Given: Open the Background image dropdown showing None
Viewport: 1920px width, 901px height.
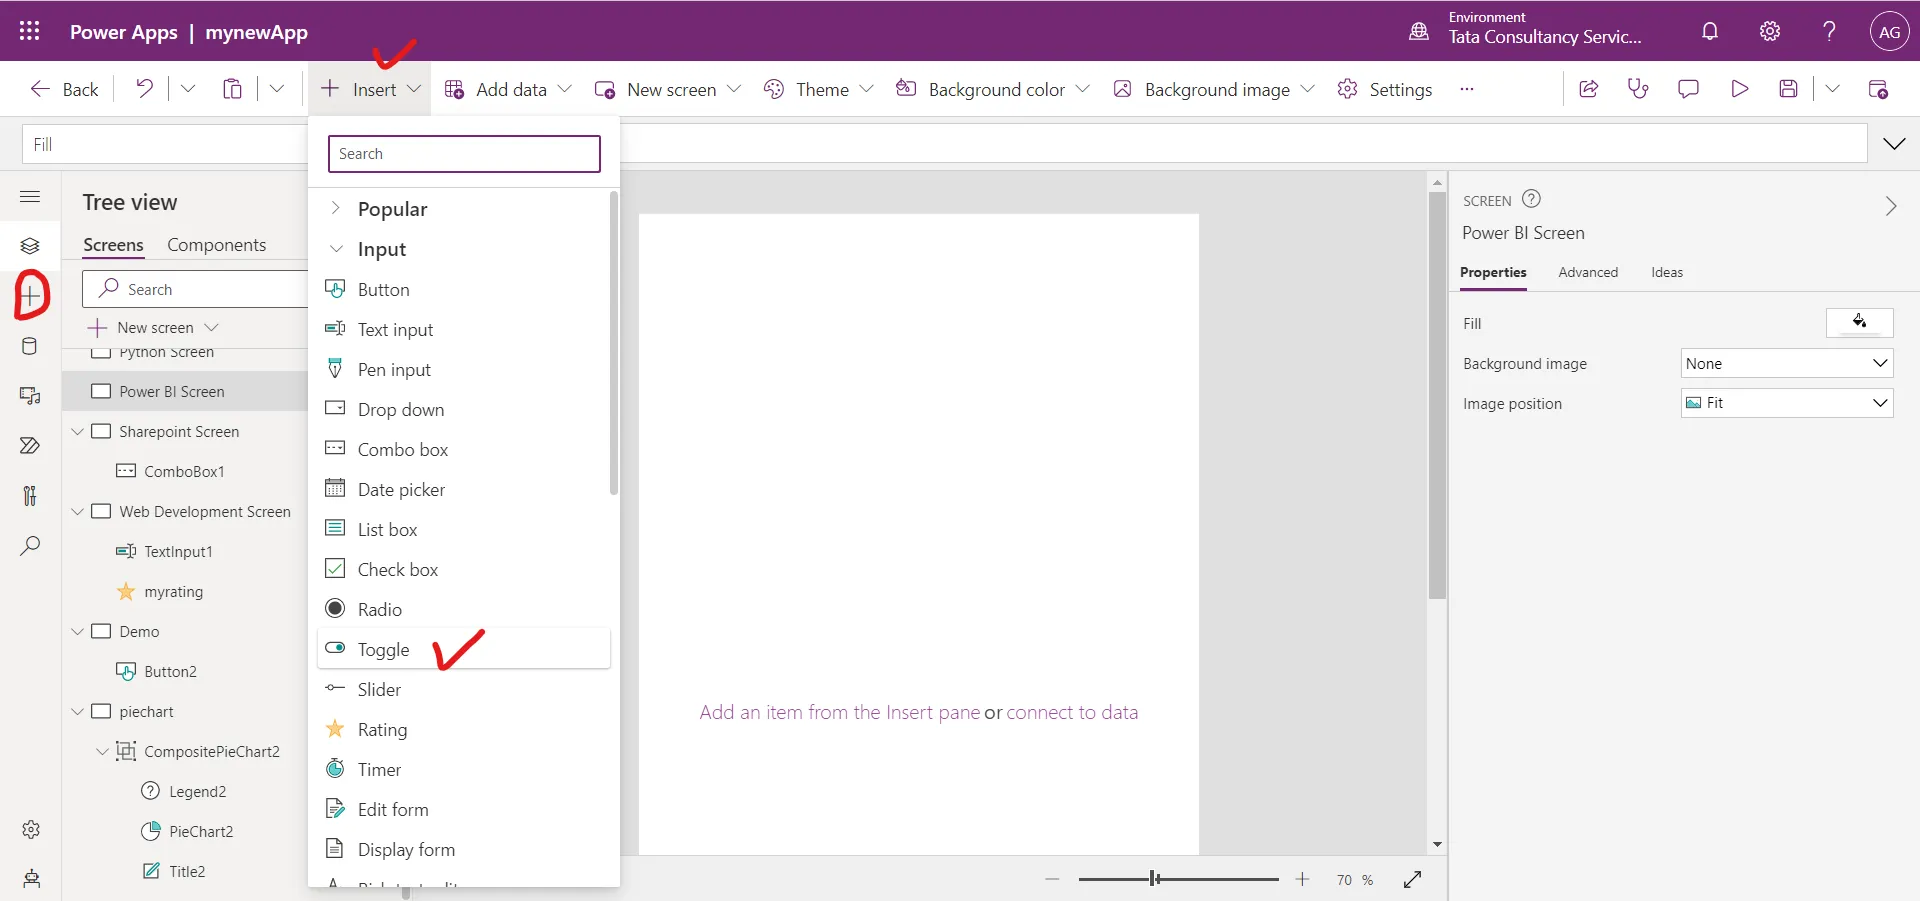Looking at the screenshot, I should click(1786, 363).
